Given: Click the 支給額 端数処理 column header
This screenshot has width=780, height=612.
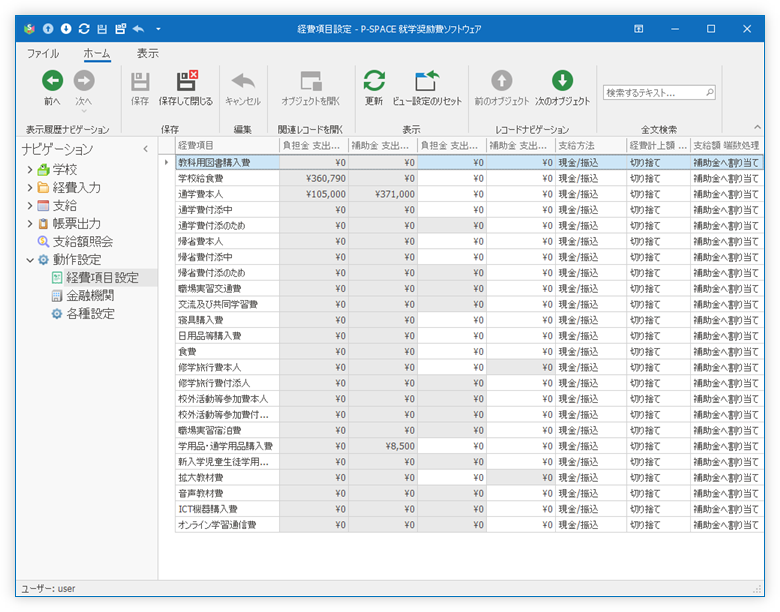Looking at the screenshot, I should [726, 145].
